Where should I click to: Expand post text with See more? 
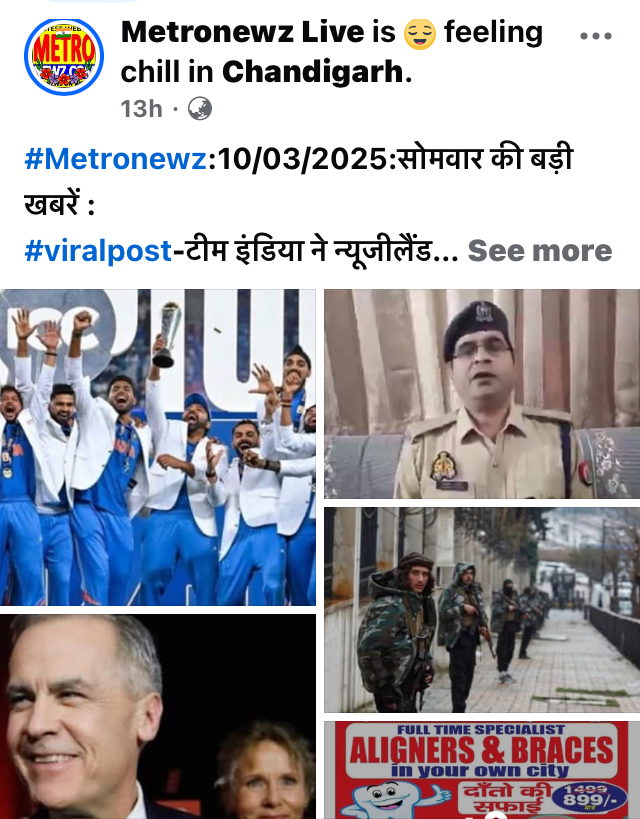coord(540,251)
